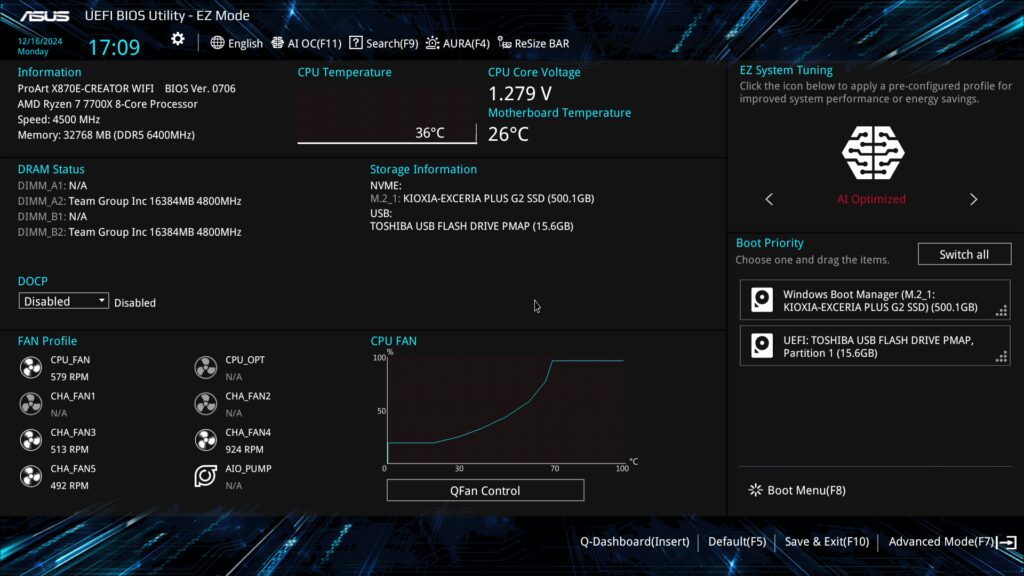Image resolution: width=1024 pixels, height=576 pixels.
Task: Click the CPU FAN curve graph
Action: 505,410
